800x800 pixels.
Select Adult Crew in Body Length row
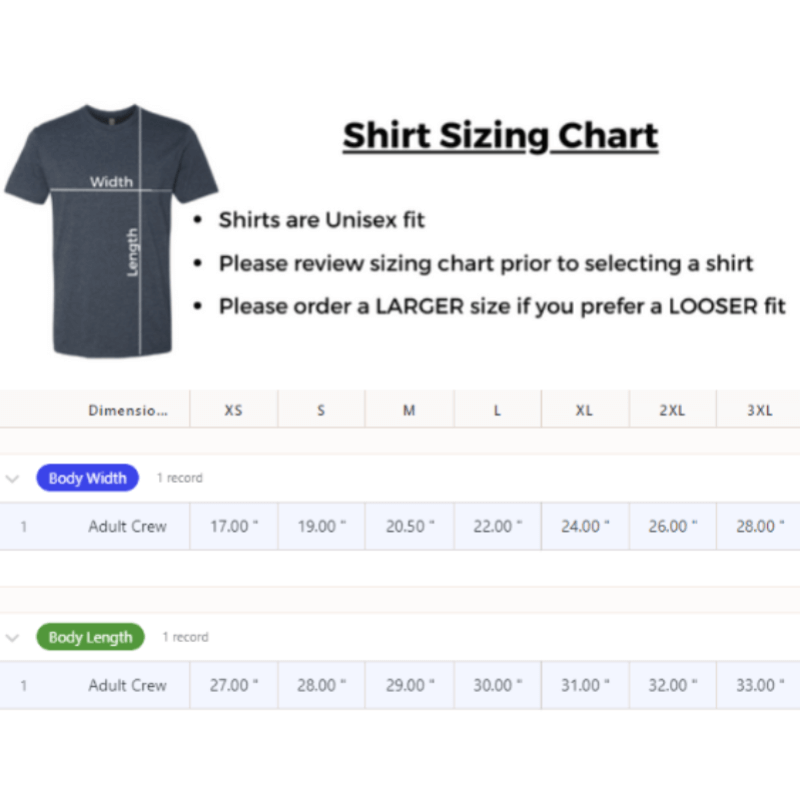click(x=127, y=685)
